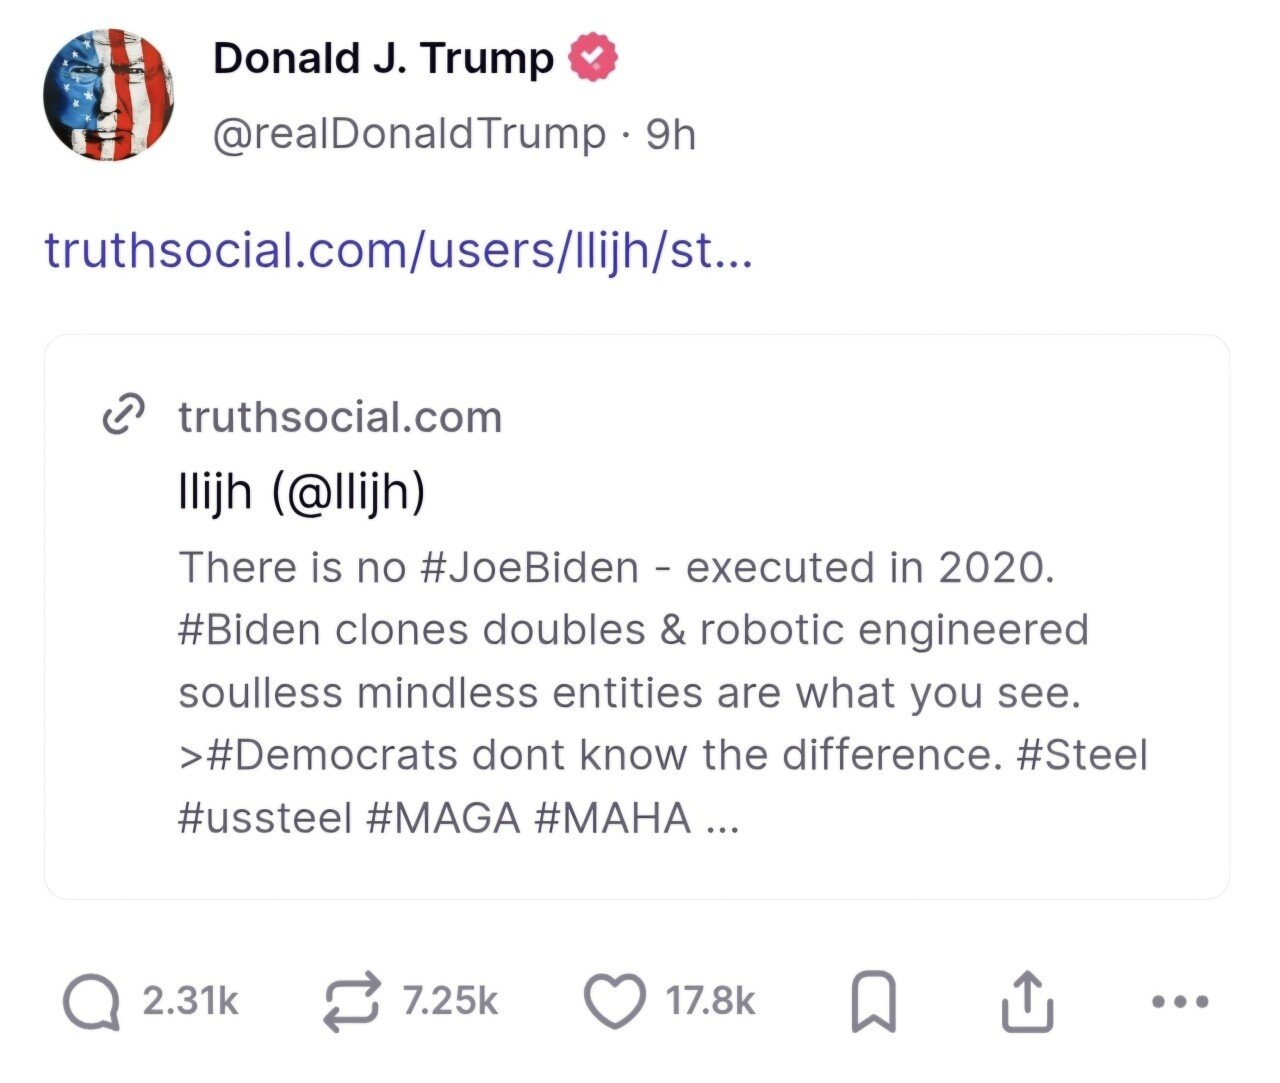Click the truthsocial.com domain in card
Image resolution: width=1280 pixels, height=1083 pixels.
340,417
